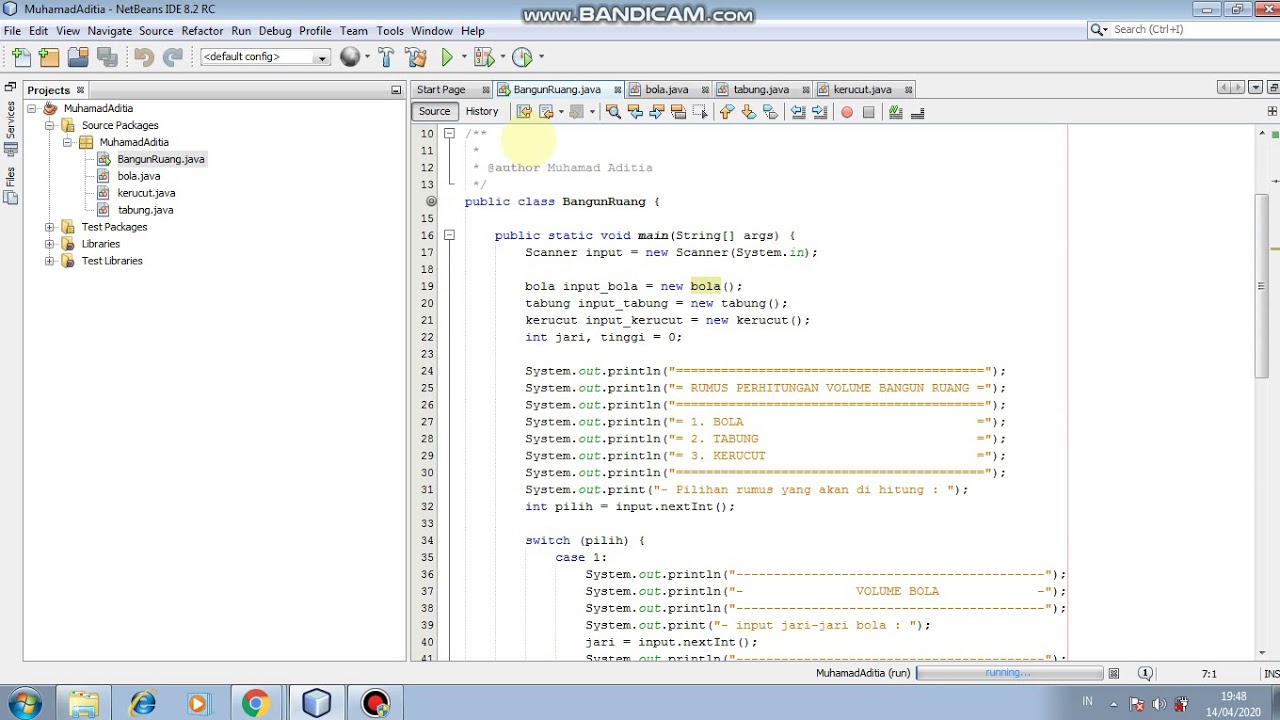Click the New Project toolbar icon
1280x720 pixels.
click(49, 58)
